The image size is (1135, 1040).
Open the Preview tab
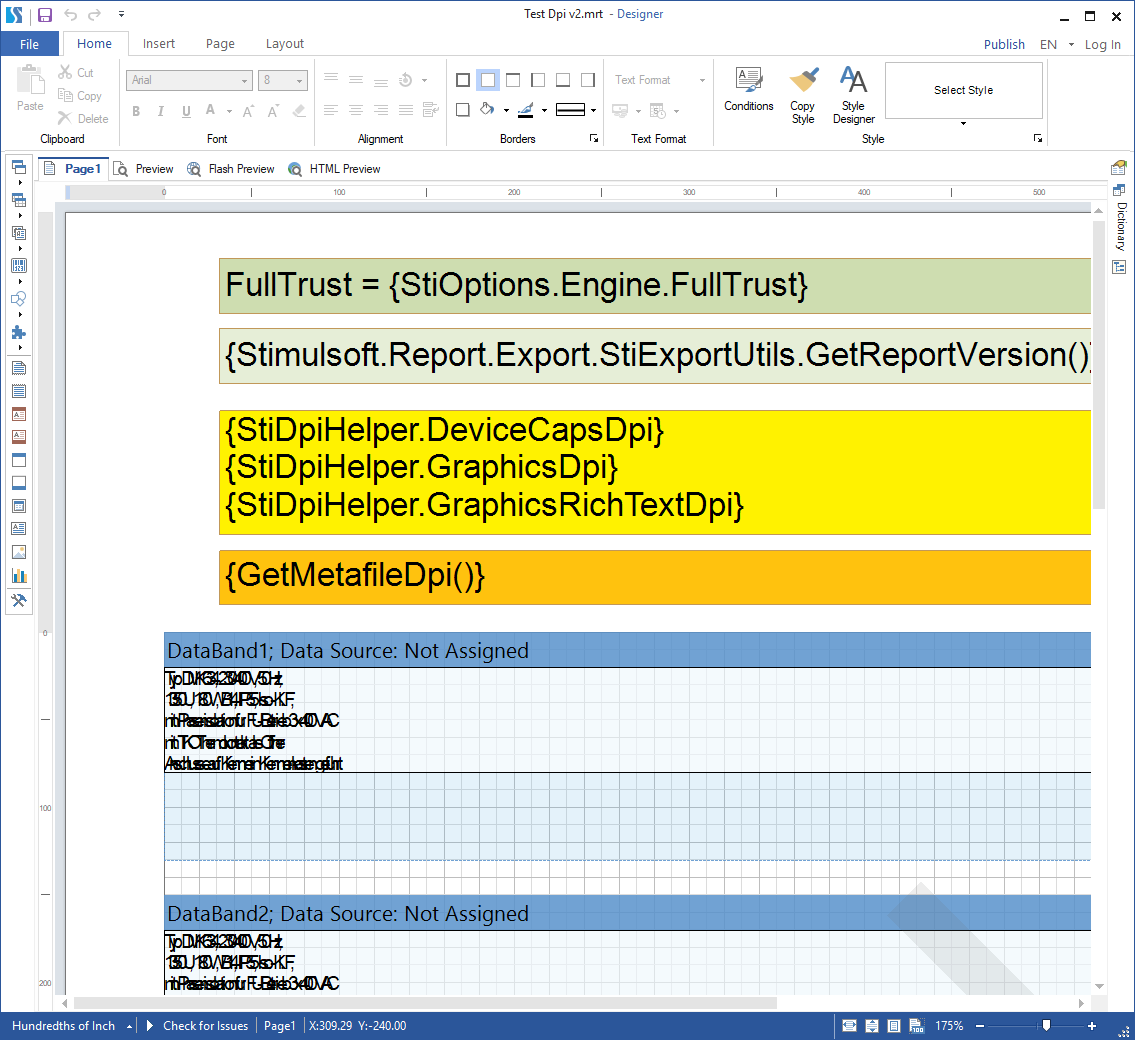coord(144,169)
